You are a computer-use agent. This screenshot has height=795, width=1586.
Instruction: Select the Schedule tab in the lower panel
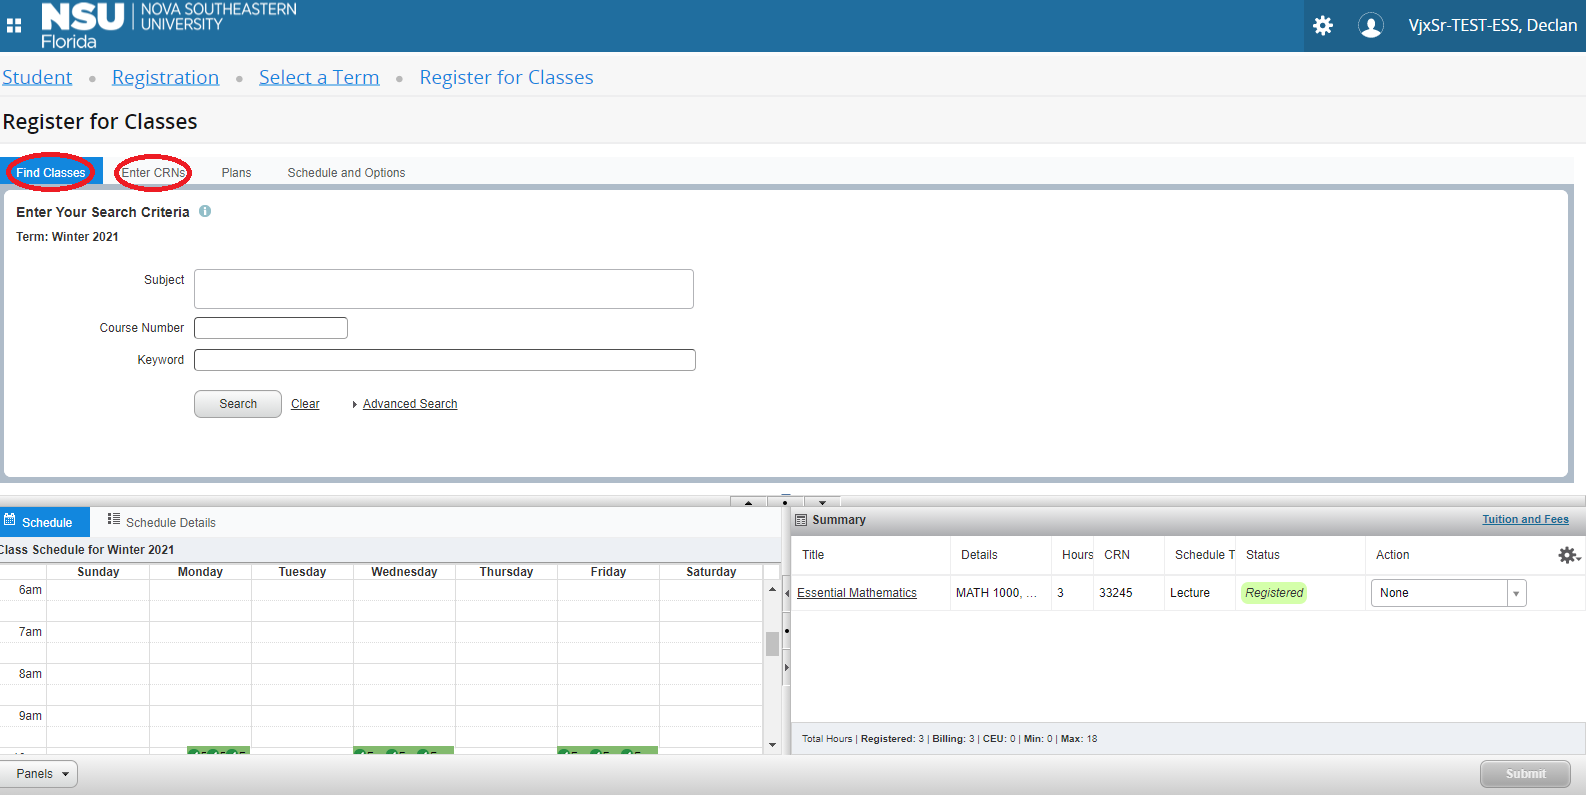tap(45, 522)
